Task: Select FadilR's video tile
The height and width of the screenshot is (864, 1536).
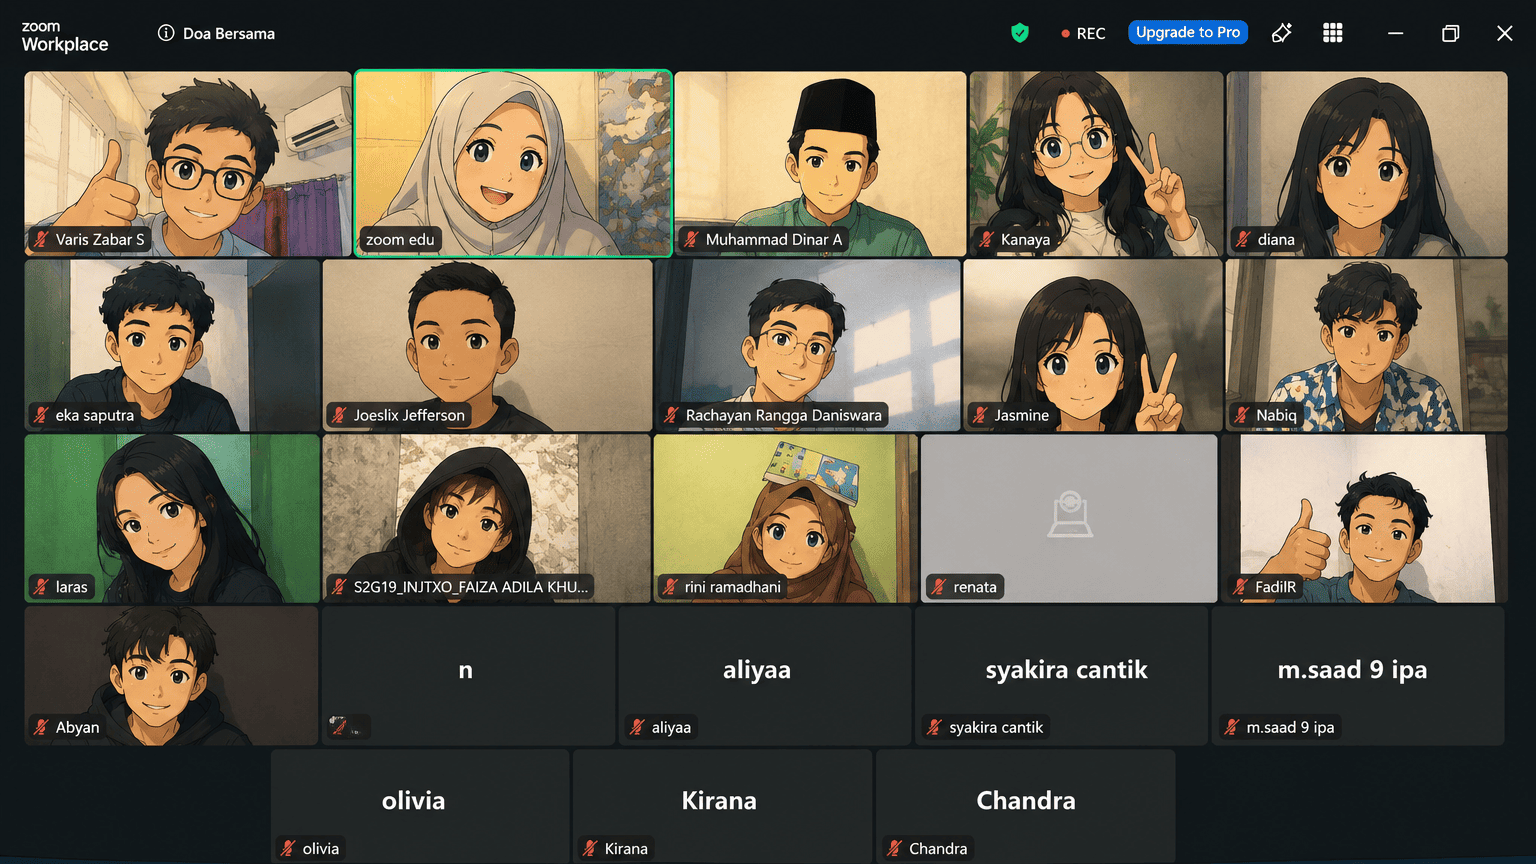Action: coord(1364,519)
